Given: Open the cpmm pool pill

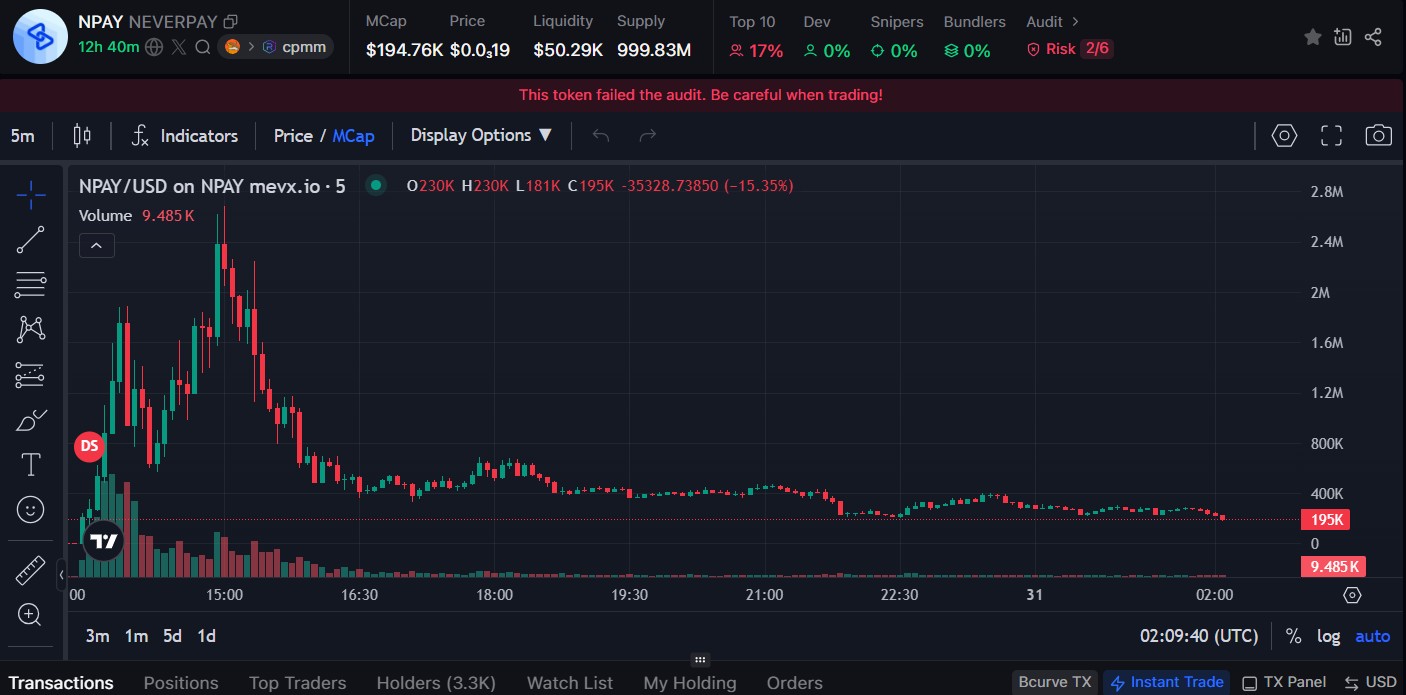Looking at the screenshot, I should (276, 46).
